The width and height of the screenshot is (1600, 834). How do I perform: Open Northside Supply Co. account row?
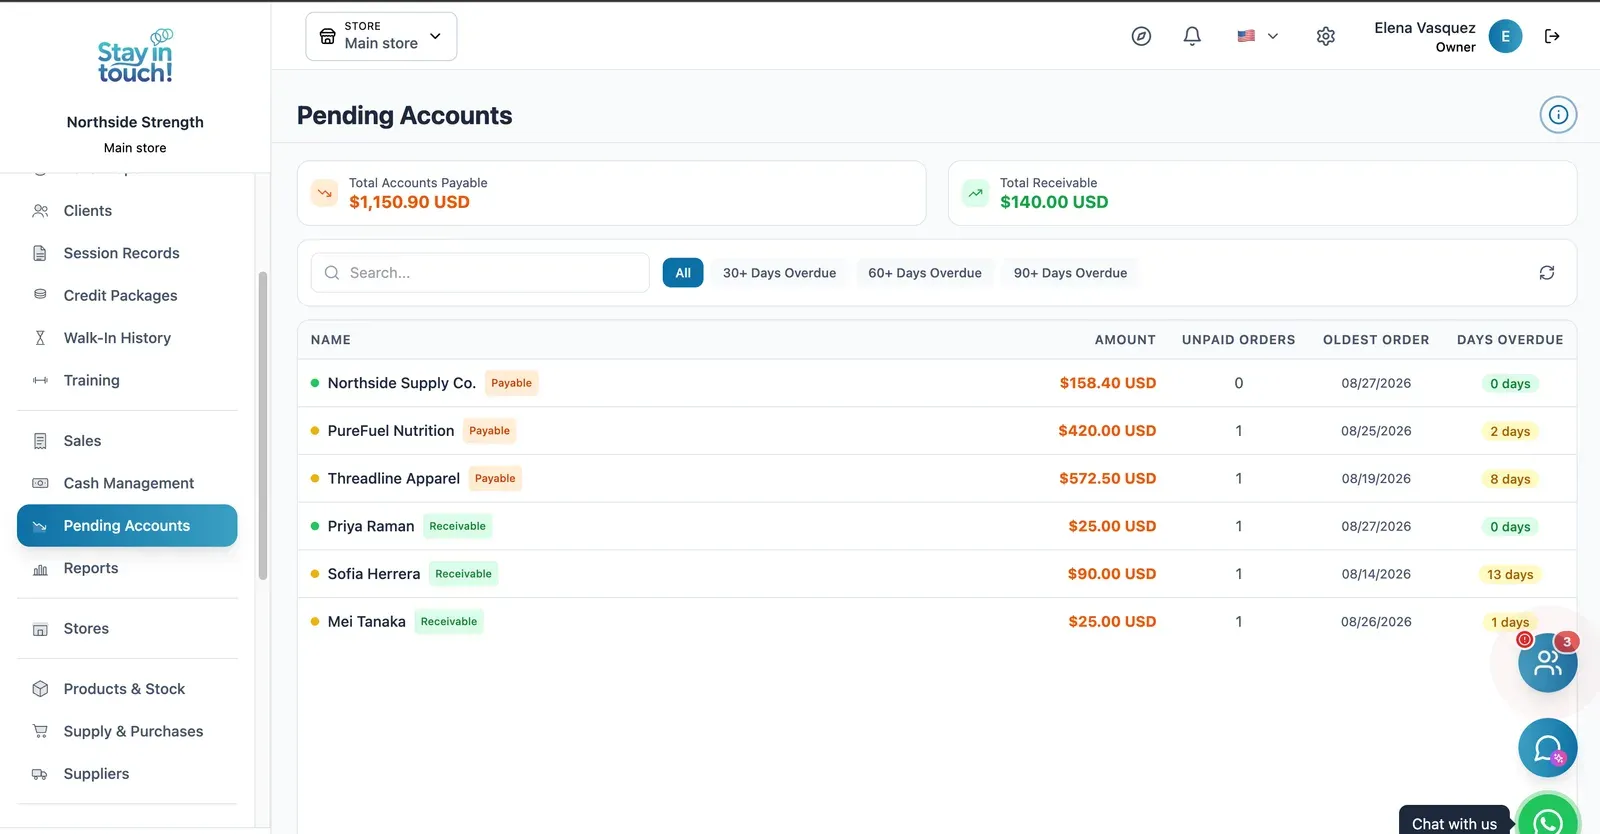937,383
